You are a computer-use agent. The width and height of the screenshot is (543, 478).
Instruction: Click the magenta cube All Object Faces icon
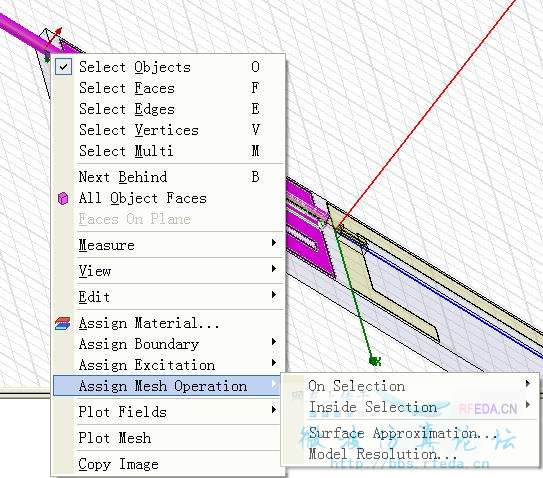tap(63, 198)
